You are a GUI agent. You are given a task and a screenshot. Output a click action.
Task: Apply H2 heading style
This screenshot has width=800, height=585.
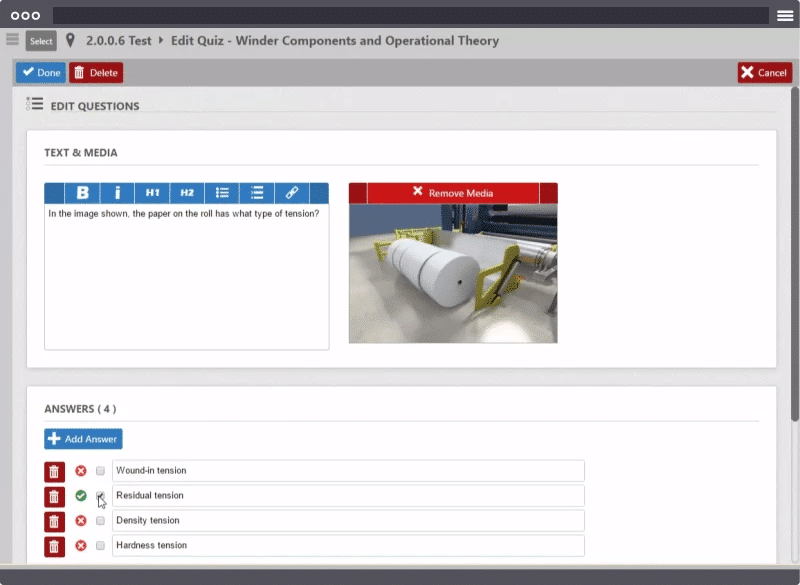point(187,193)
